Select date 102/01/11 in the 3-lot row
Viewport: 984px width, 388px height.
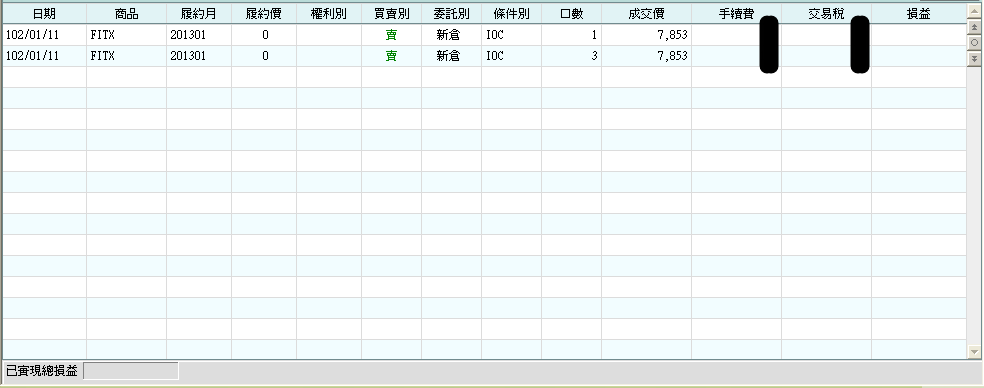click(32, 56)
